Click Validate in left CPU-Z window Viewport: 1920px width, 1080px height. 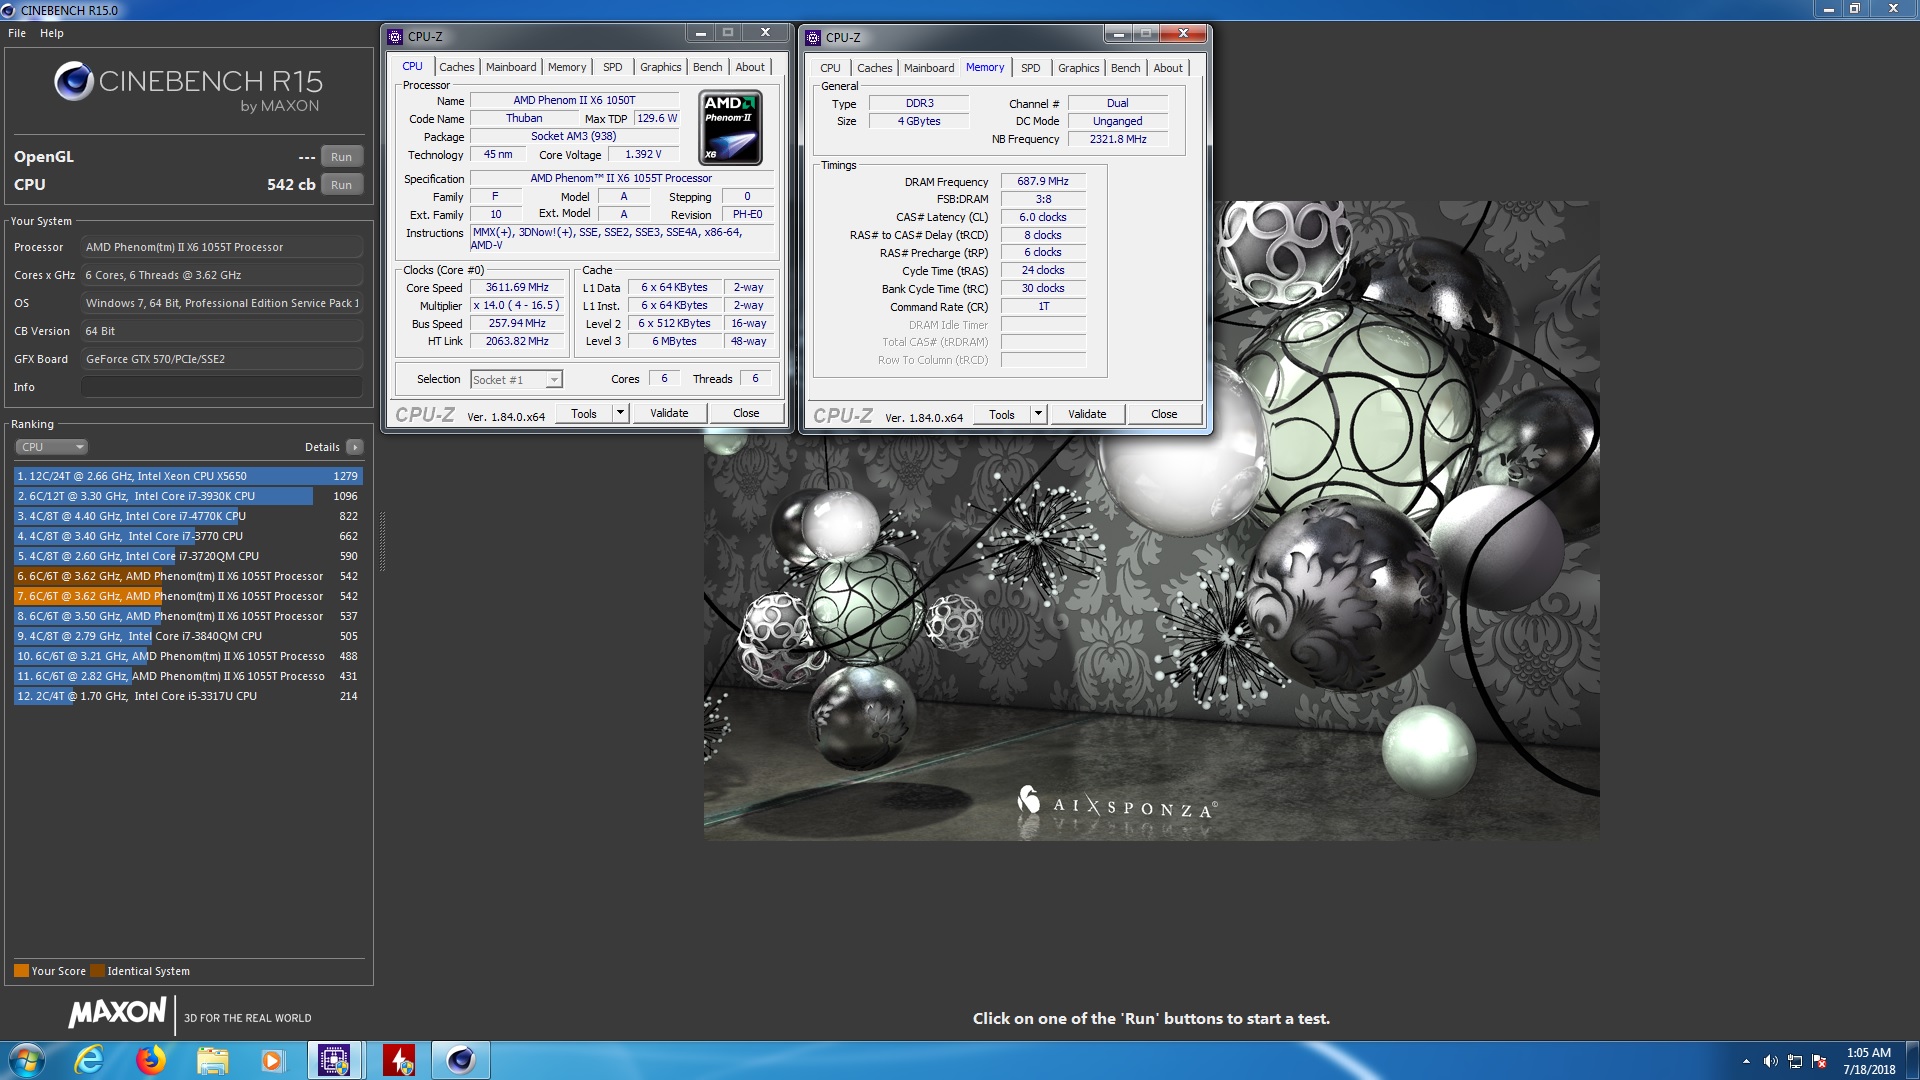[x=669, y=413]
